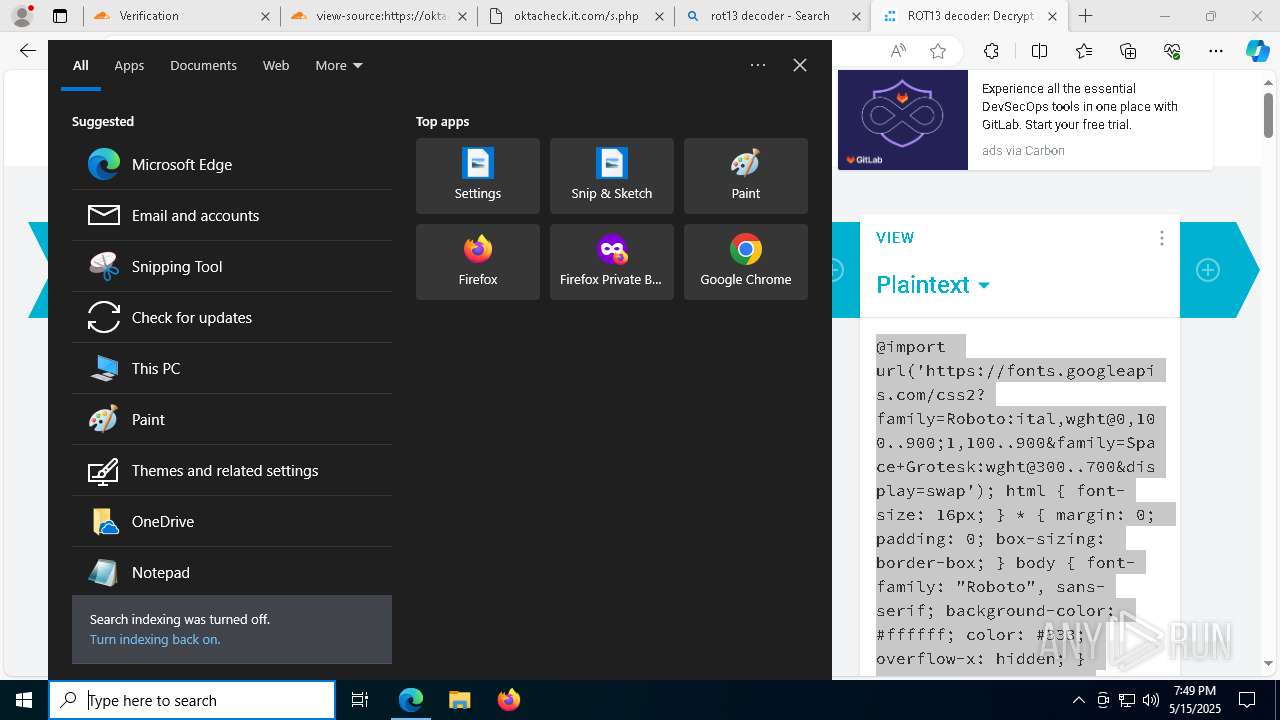Add page to favorites star
Viewport: 1280px width, 720px height.
938,51
